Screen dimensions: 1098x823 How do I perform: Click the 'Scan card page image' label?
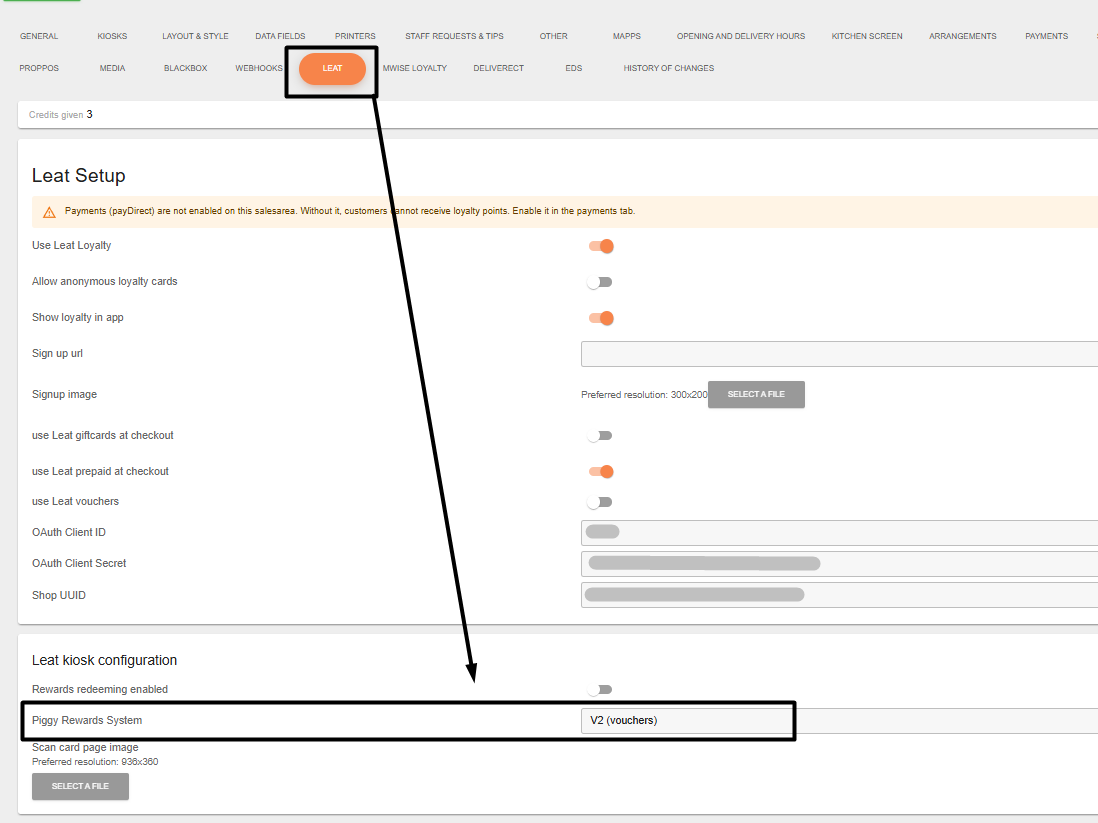click(x=85, y=747)
